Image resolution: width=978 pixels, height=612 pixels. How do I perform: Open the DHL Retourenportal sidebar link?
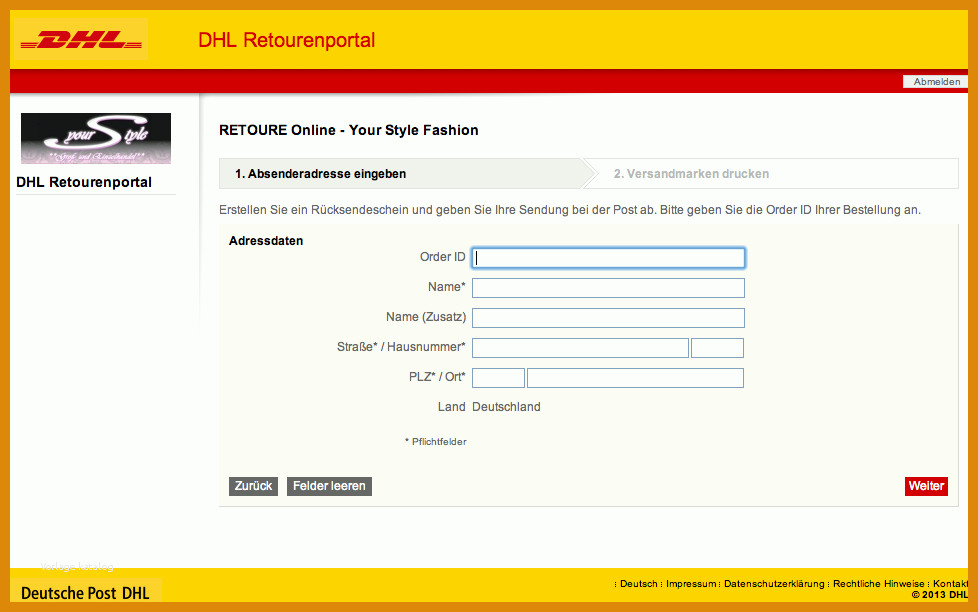click(x=84, y=182)
